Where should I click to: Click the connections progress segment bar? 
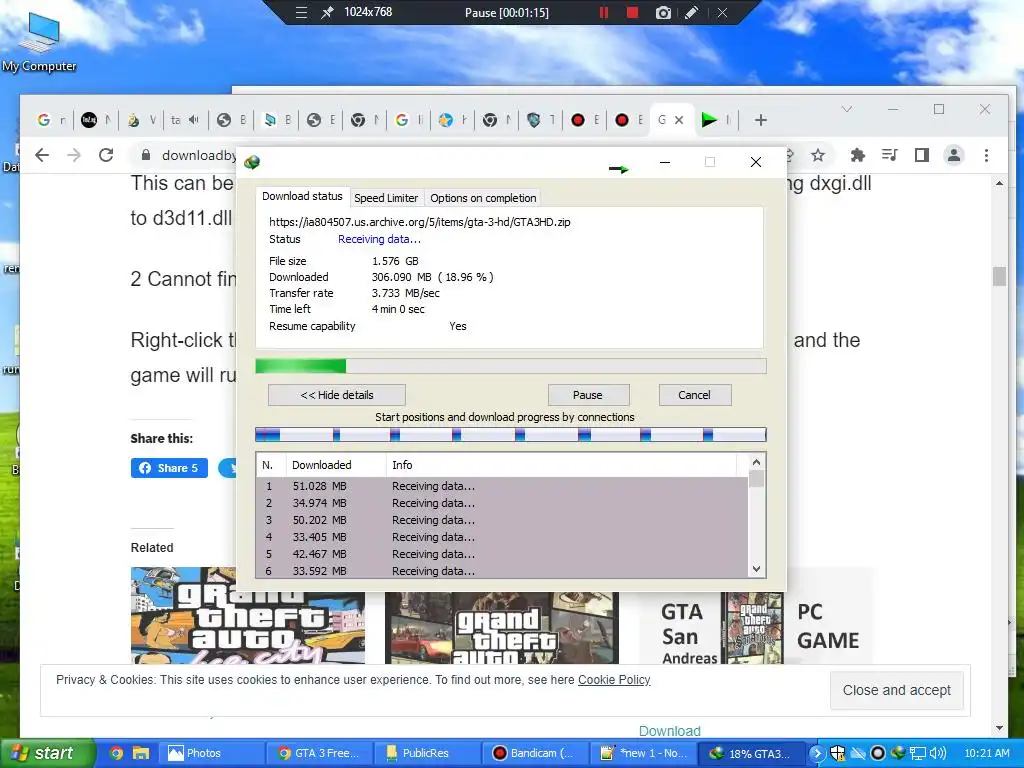click(x=511, y=435)
